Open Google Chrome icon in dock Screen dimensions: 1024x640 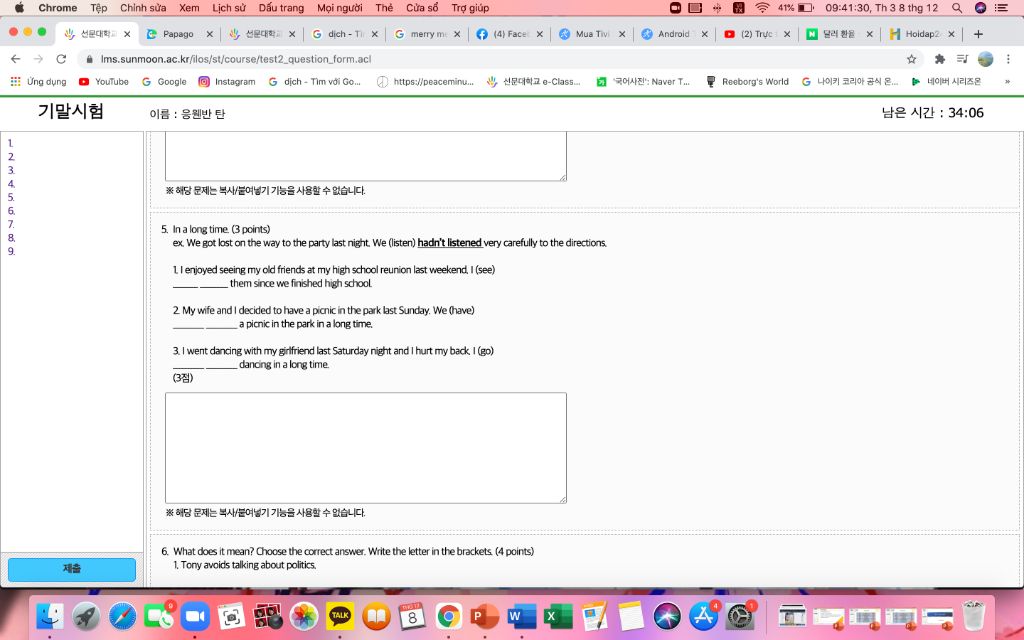[449, 616]
